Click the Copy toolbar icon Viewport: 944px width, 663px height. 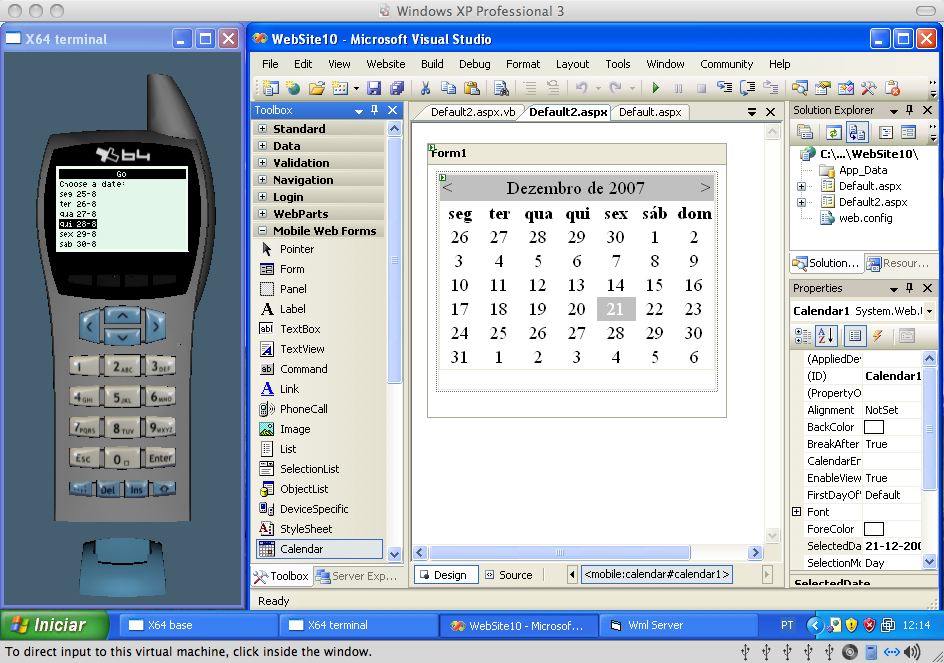449,89
